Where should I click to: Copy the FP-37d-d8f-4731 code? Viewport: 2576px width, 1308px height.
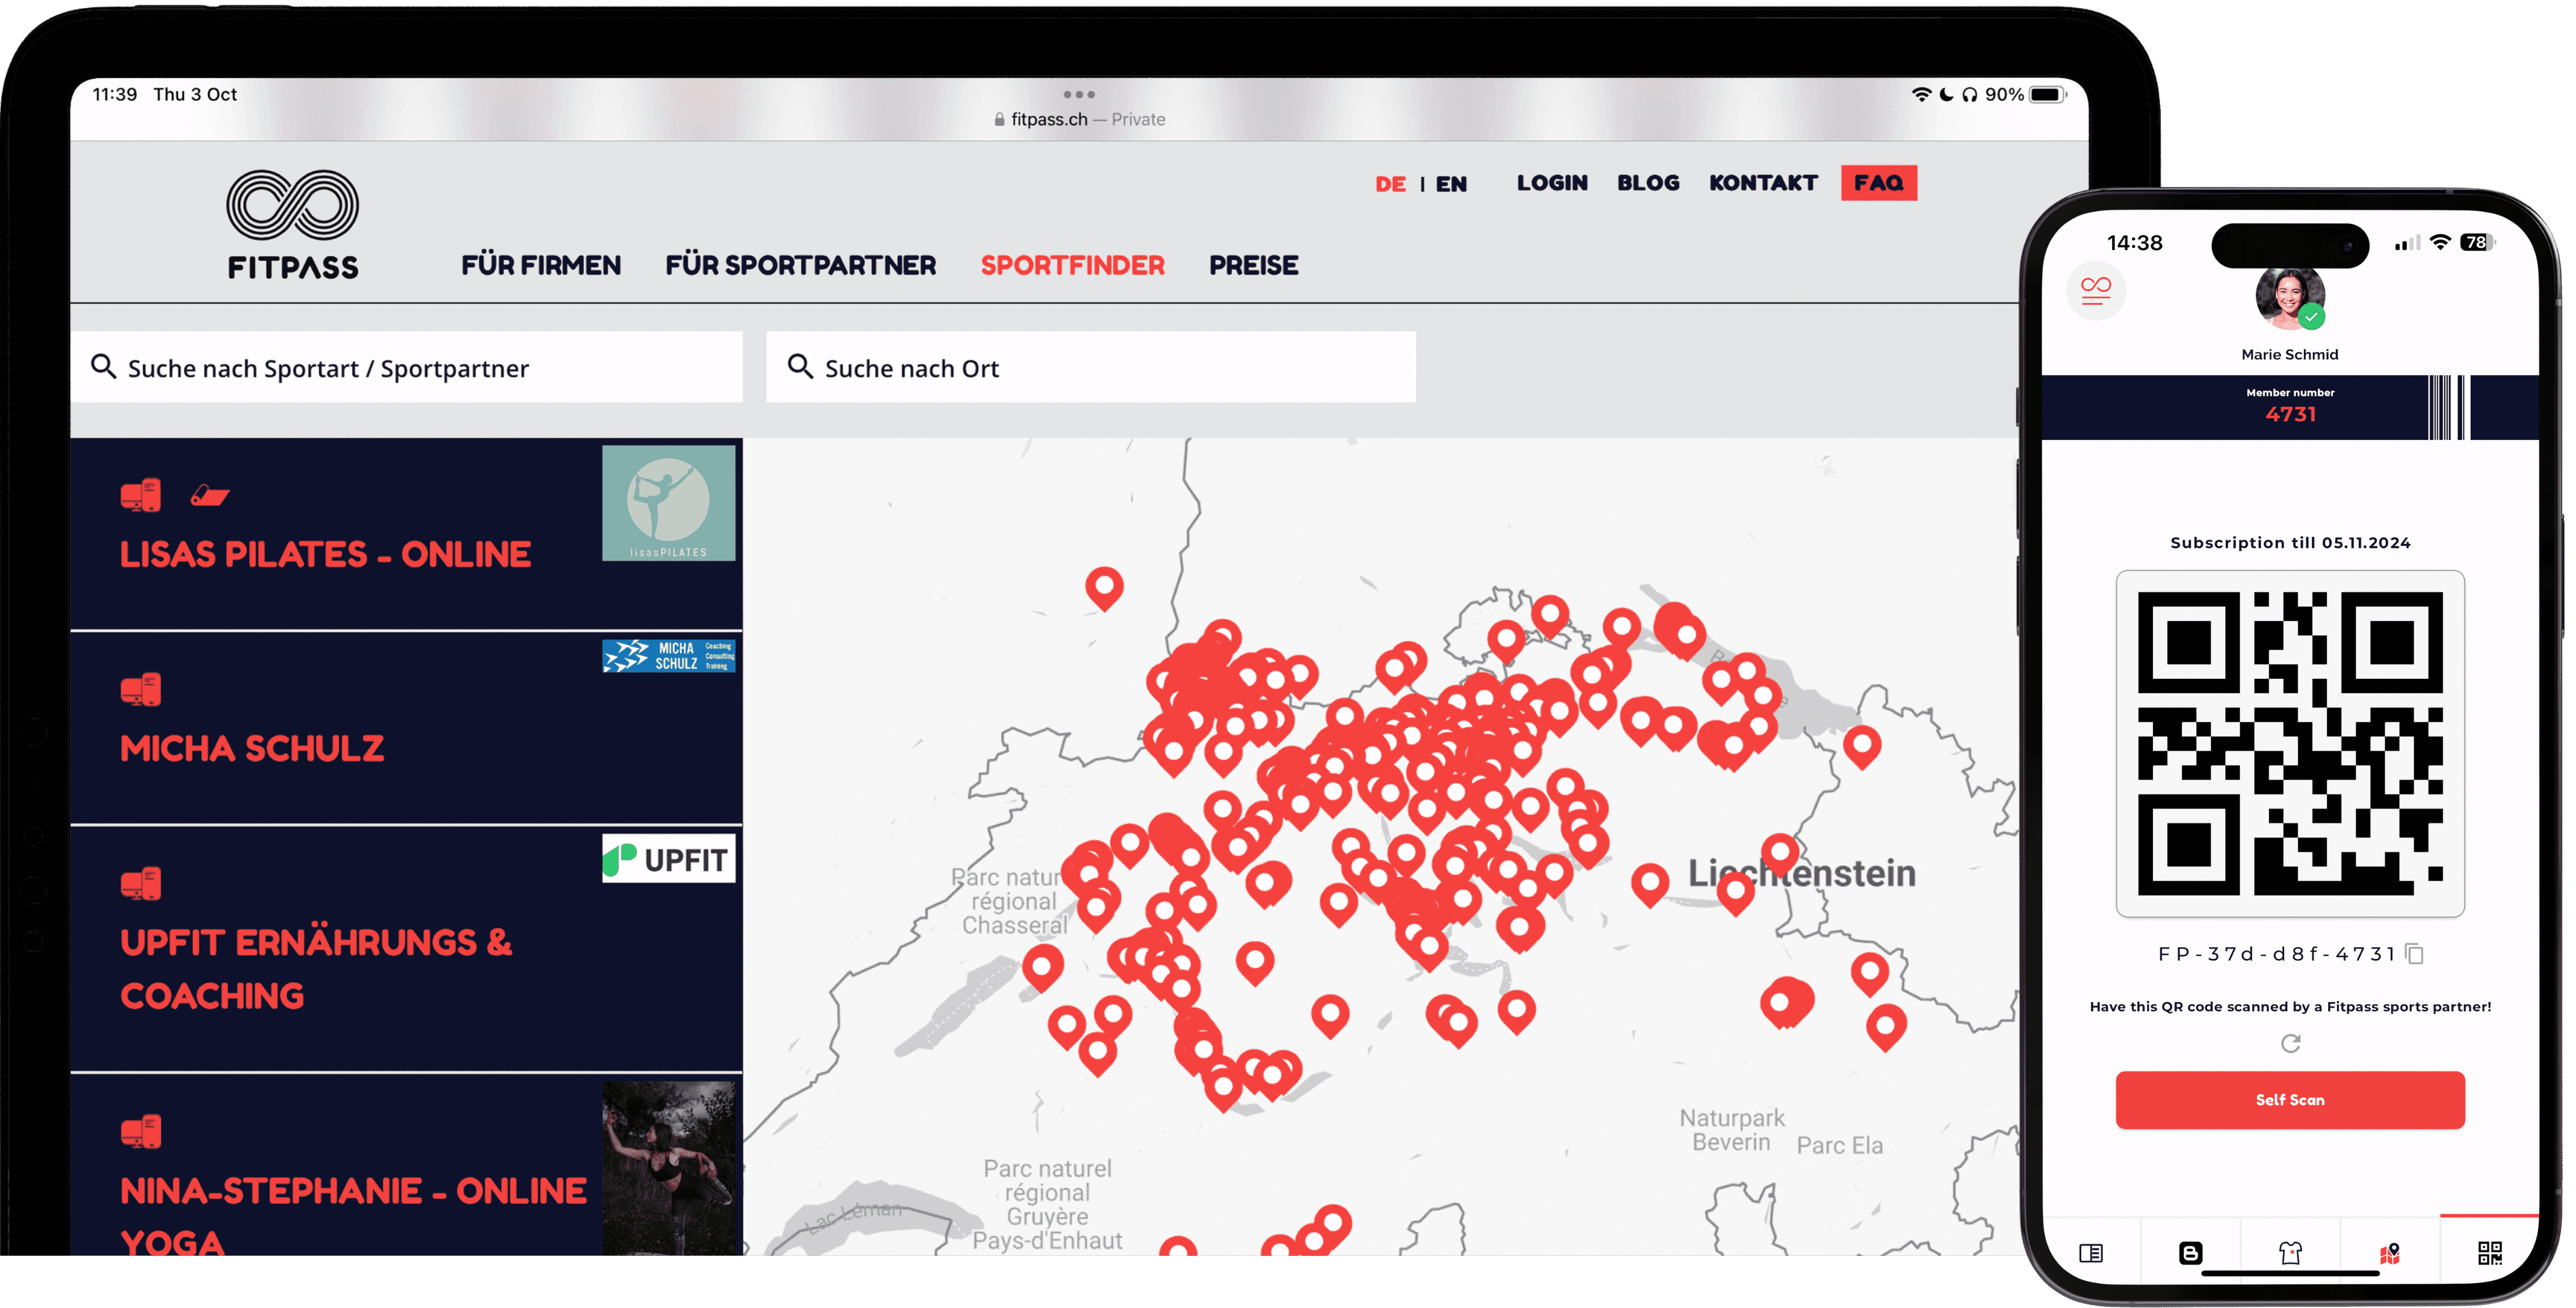2414,954
